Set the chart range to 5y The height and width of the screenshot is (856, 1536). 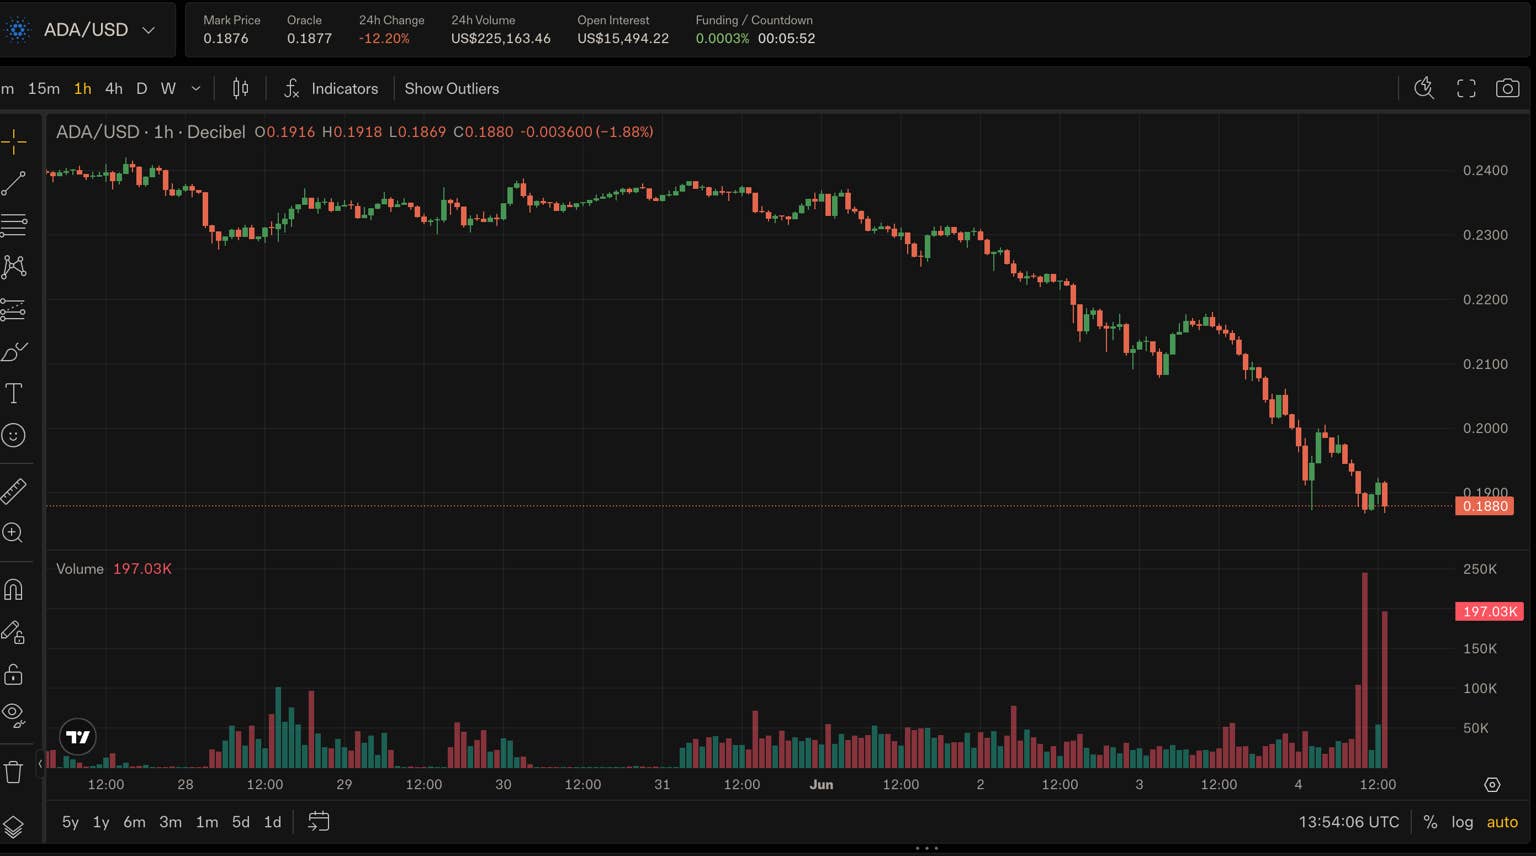tap(70, 822)
